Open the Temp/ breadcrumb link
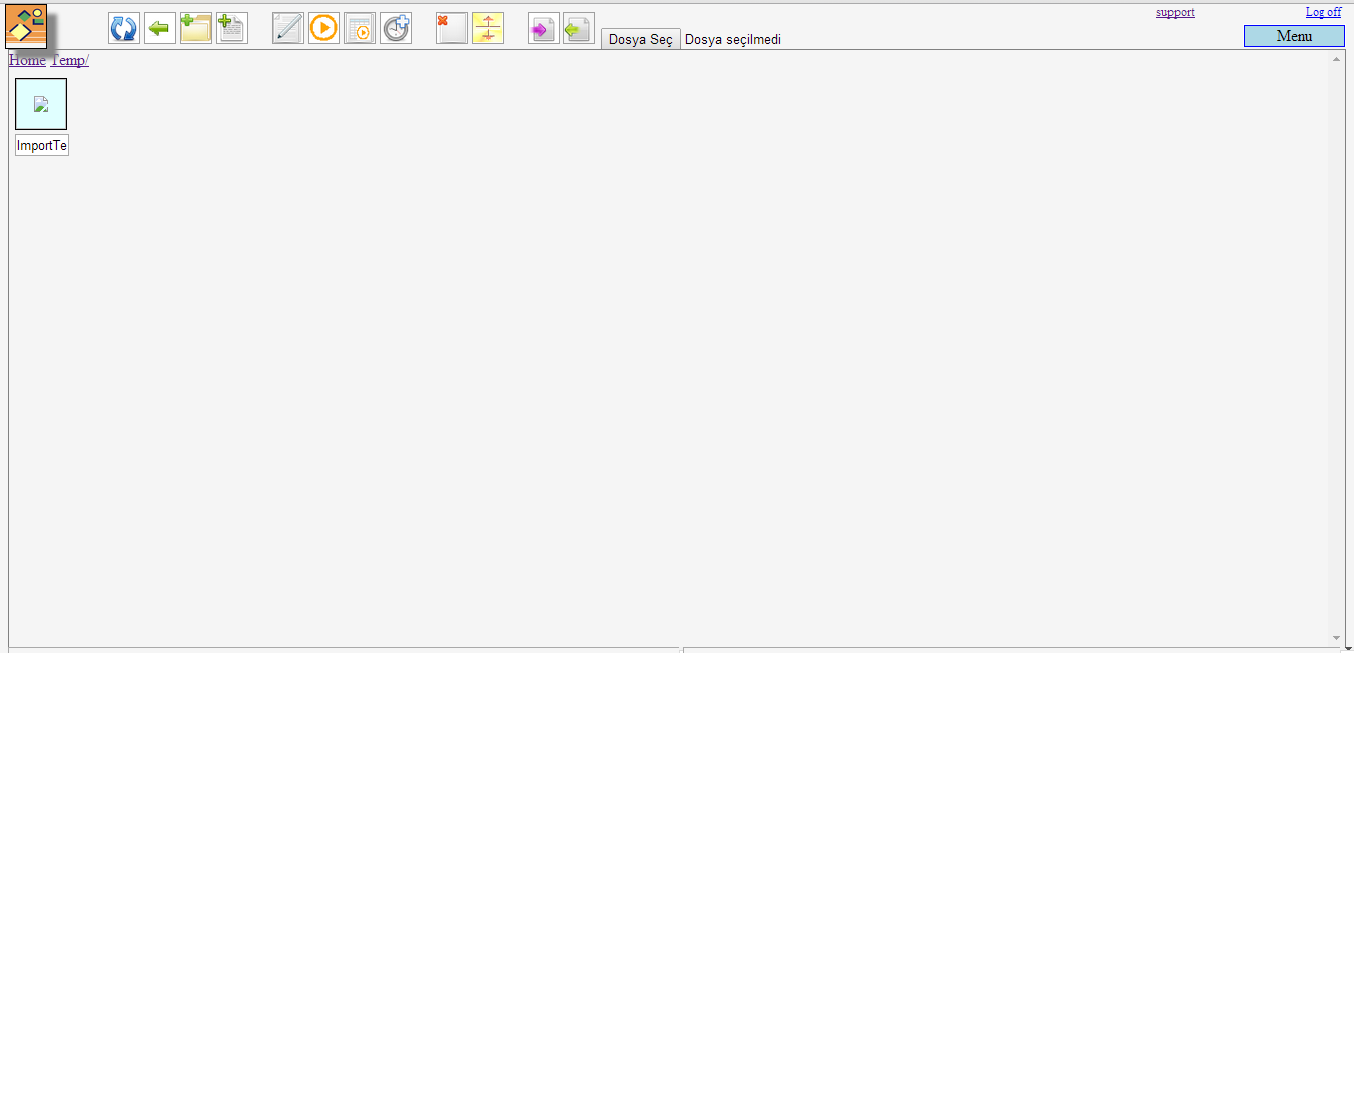 point(70,60)
